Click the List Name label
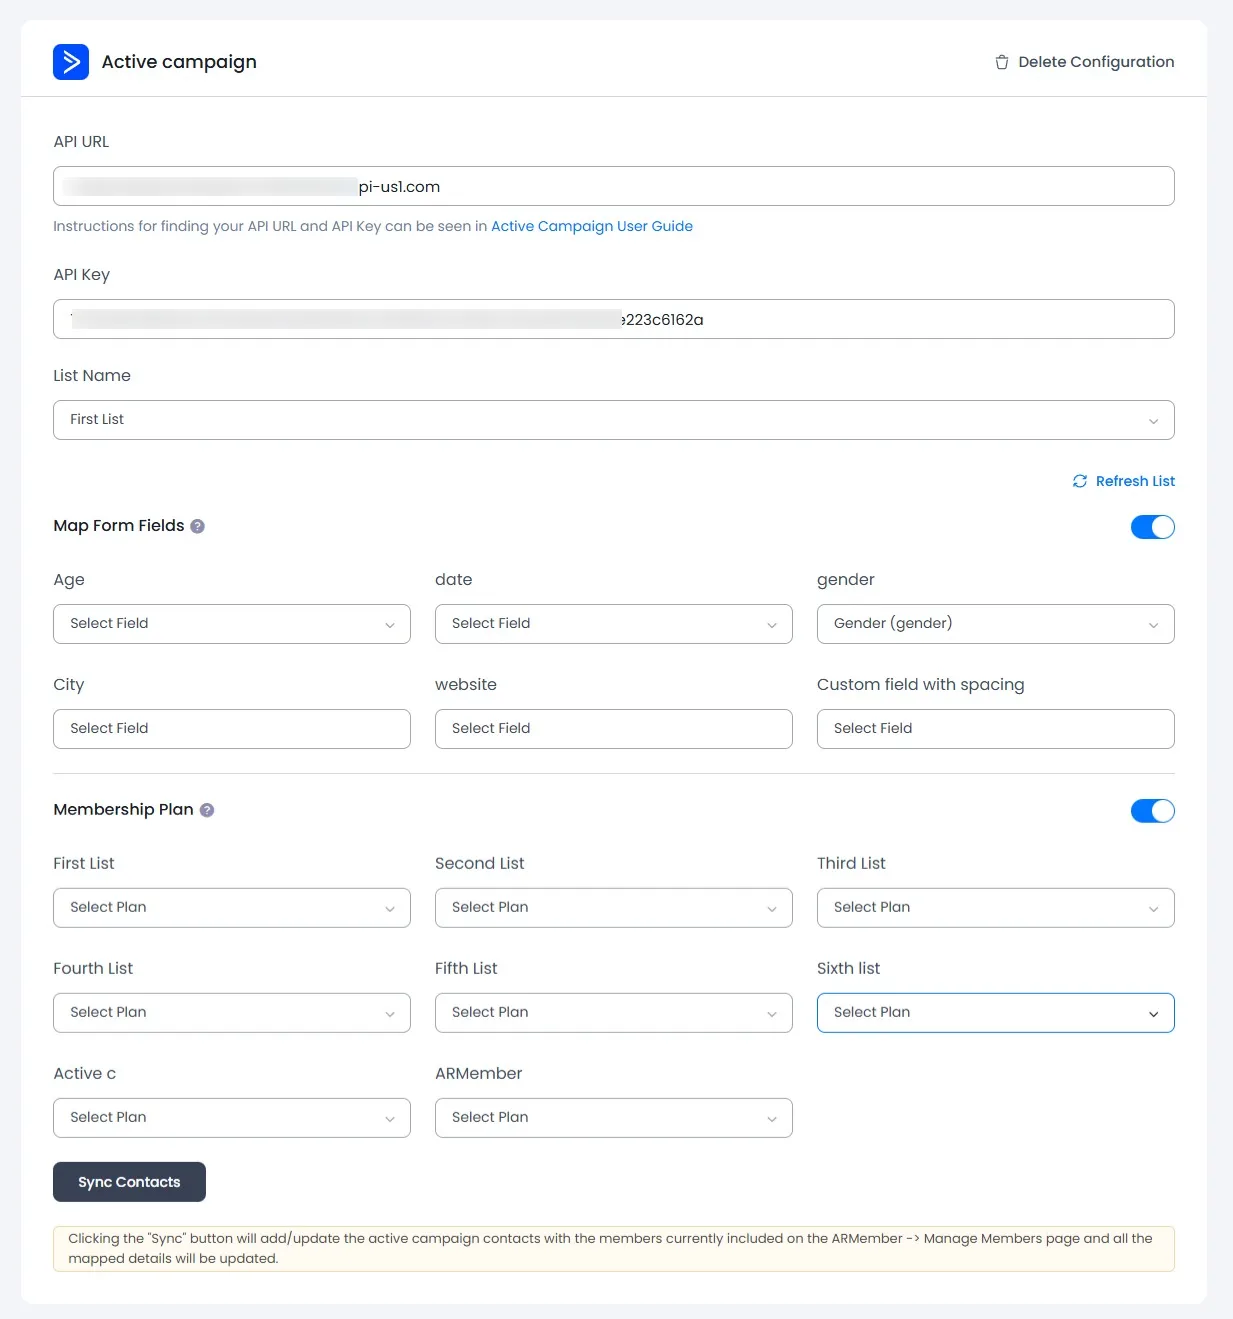 pyautogui.click(x=92, y=376)
